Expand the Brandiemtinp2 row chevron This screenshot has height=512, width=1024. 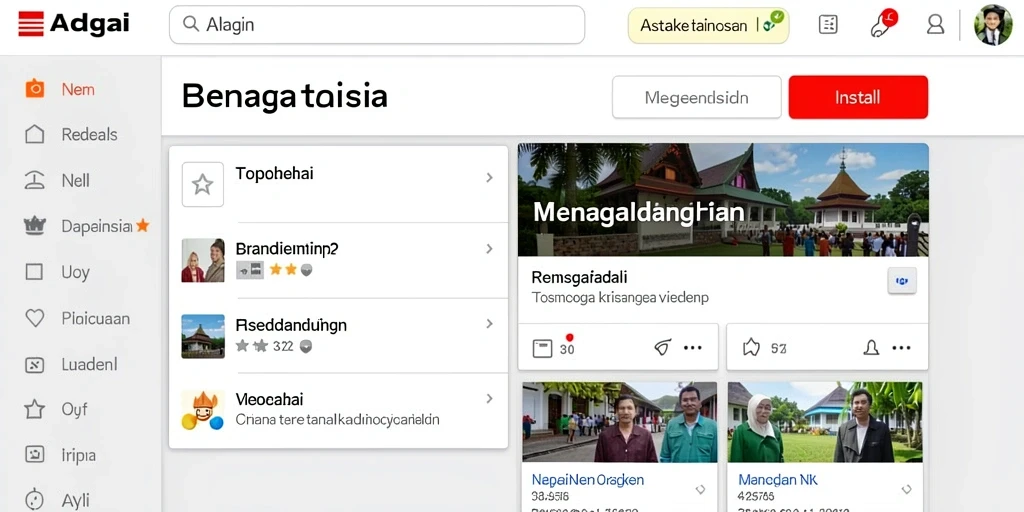point(489,249)
